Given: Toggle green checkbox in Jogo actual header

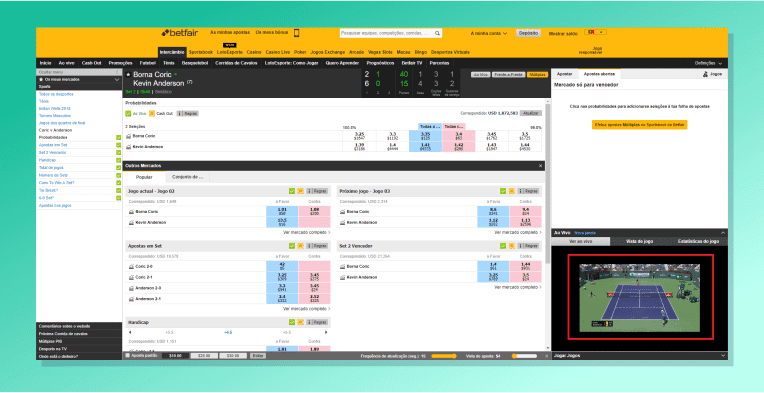Looking at the screenshot, I should [292, 191].
